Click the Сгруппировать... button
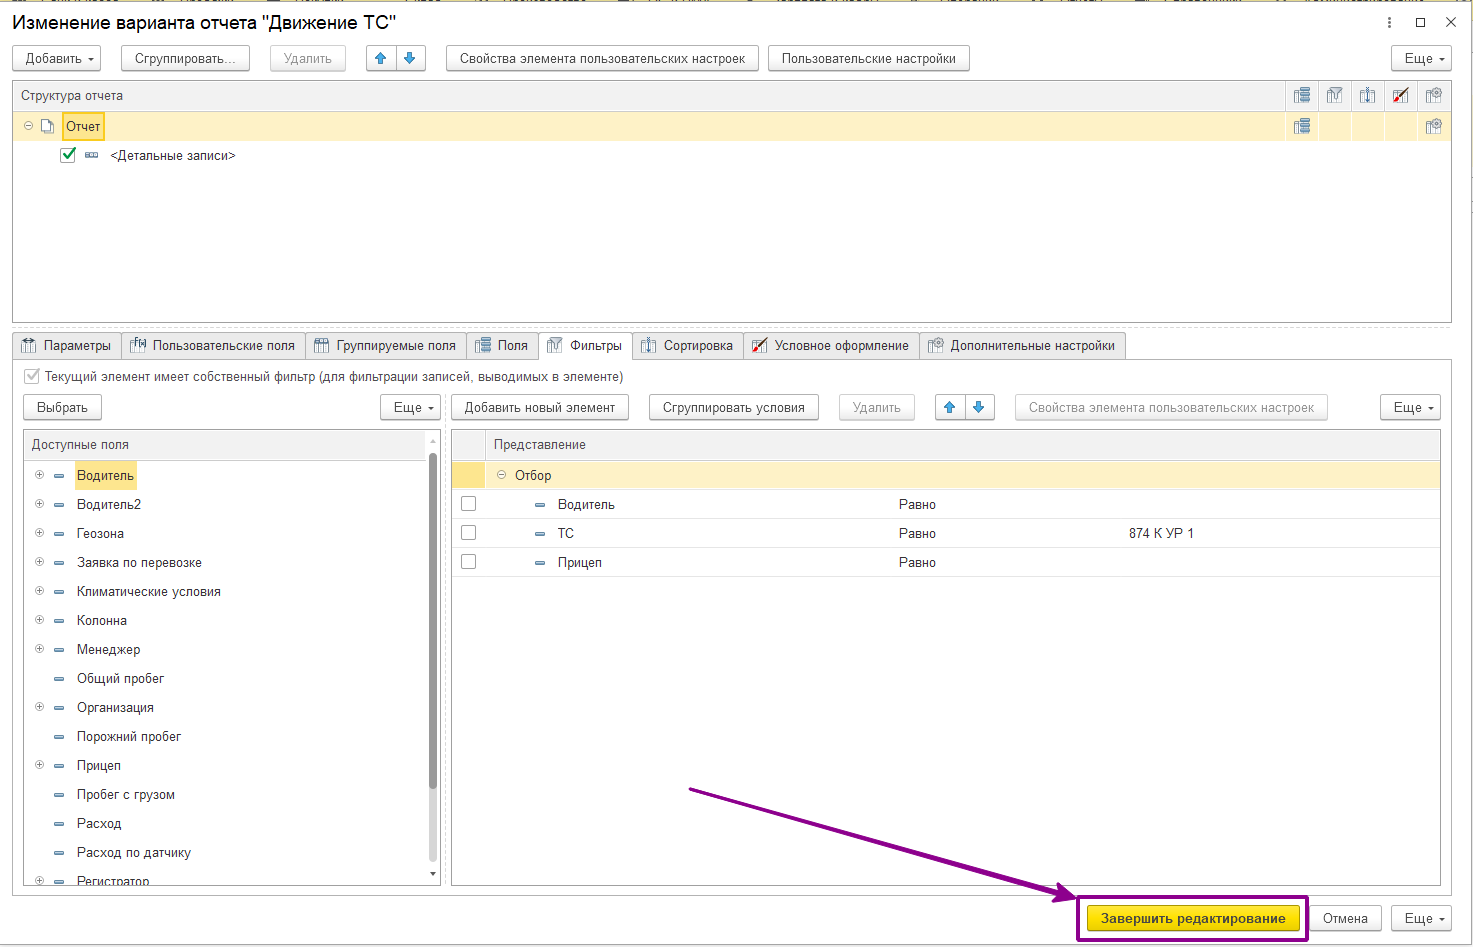The image size is (1473, 947). 185,58
